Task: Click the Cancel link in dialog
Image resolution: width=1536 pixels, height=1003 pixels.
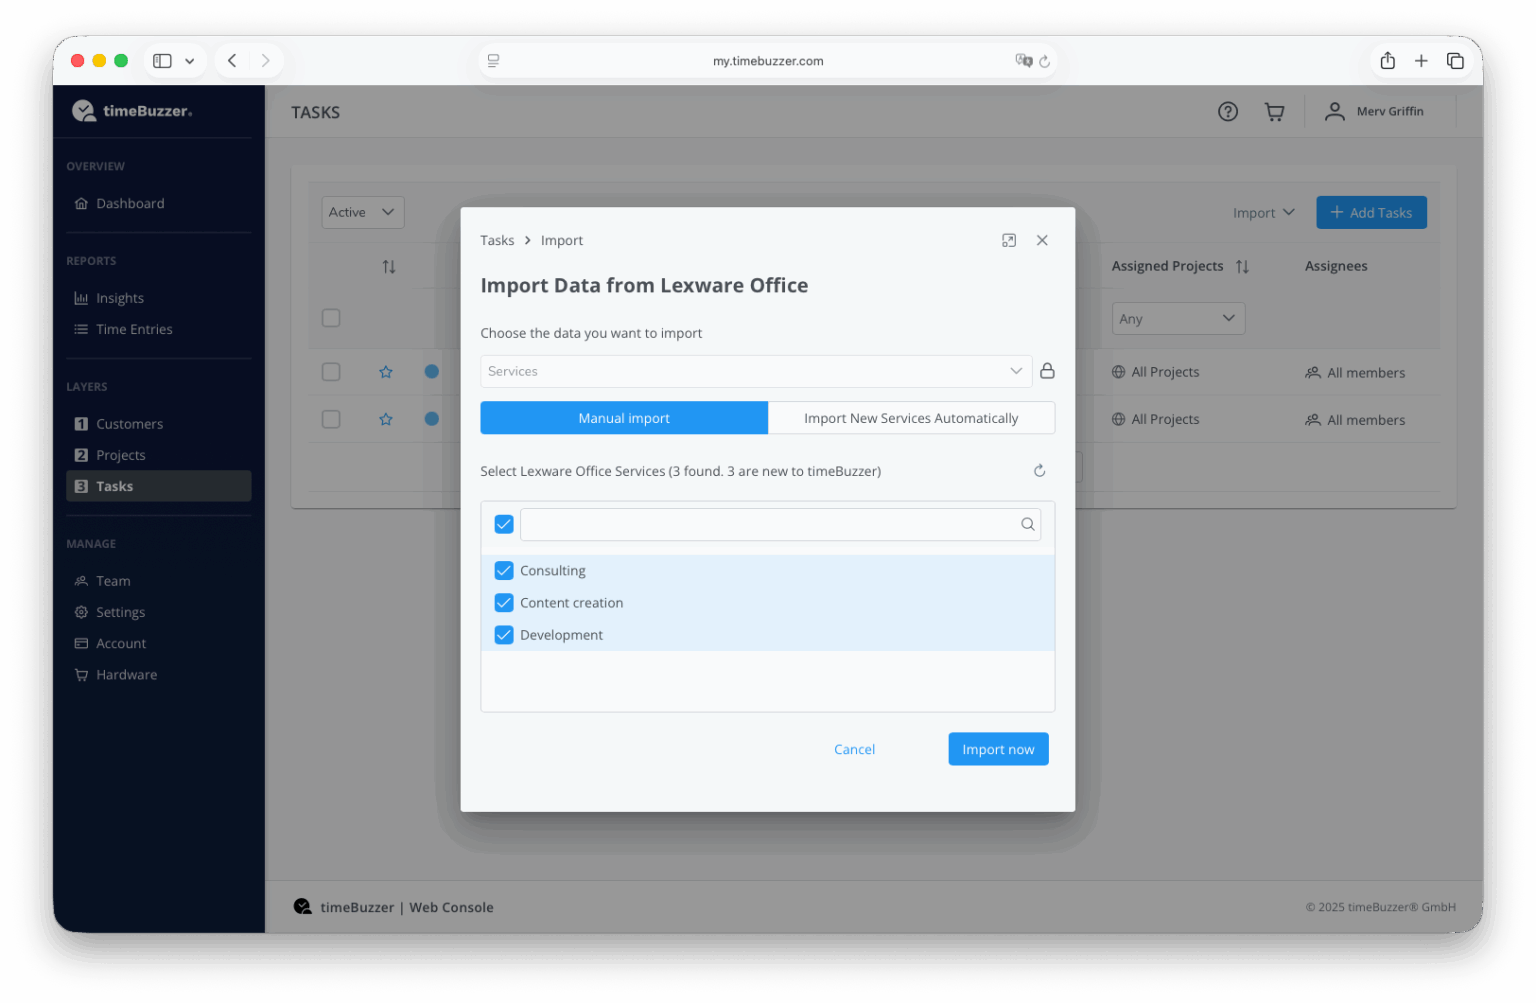Action: [x=854, y=749]
